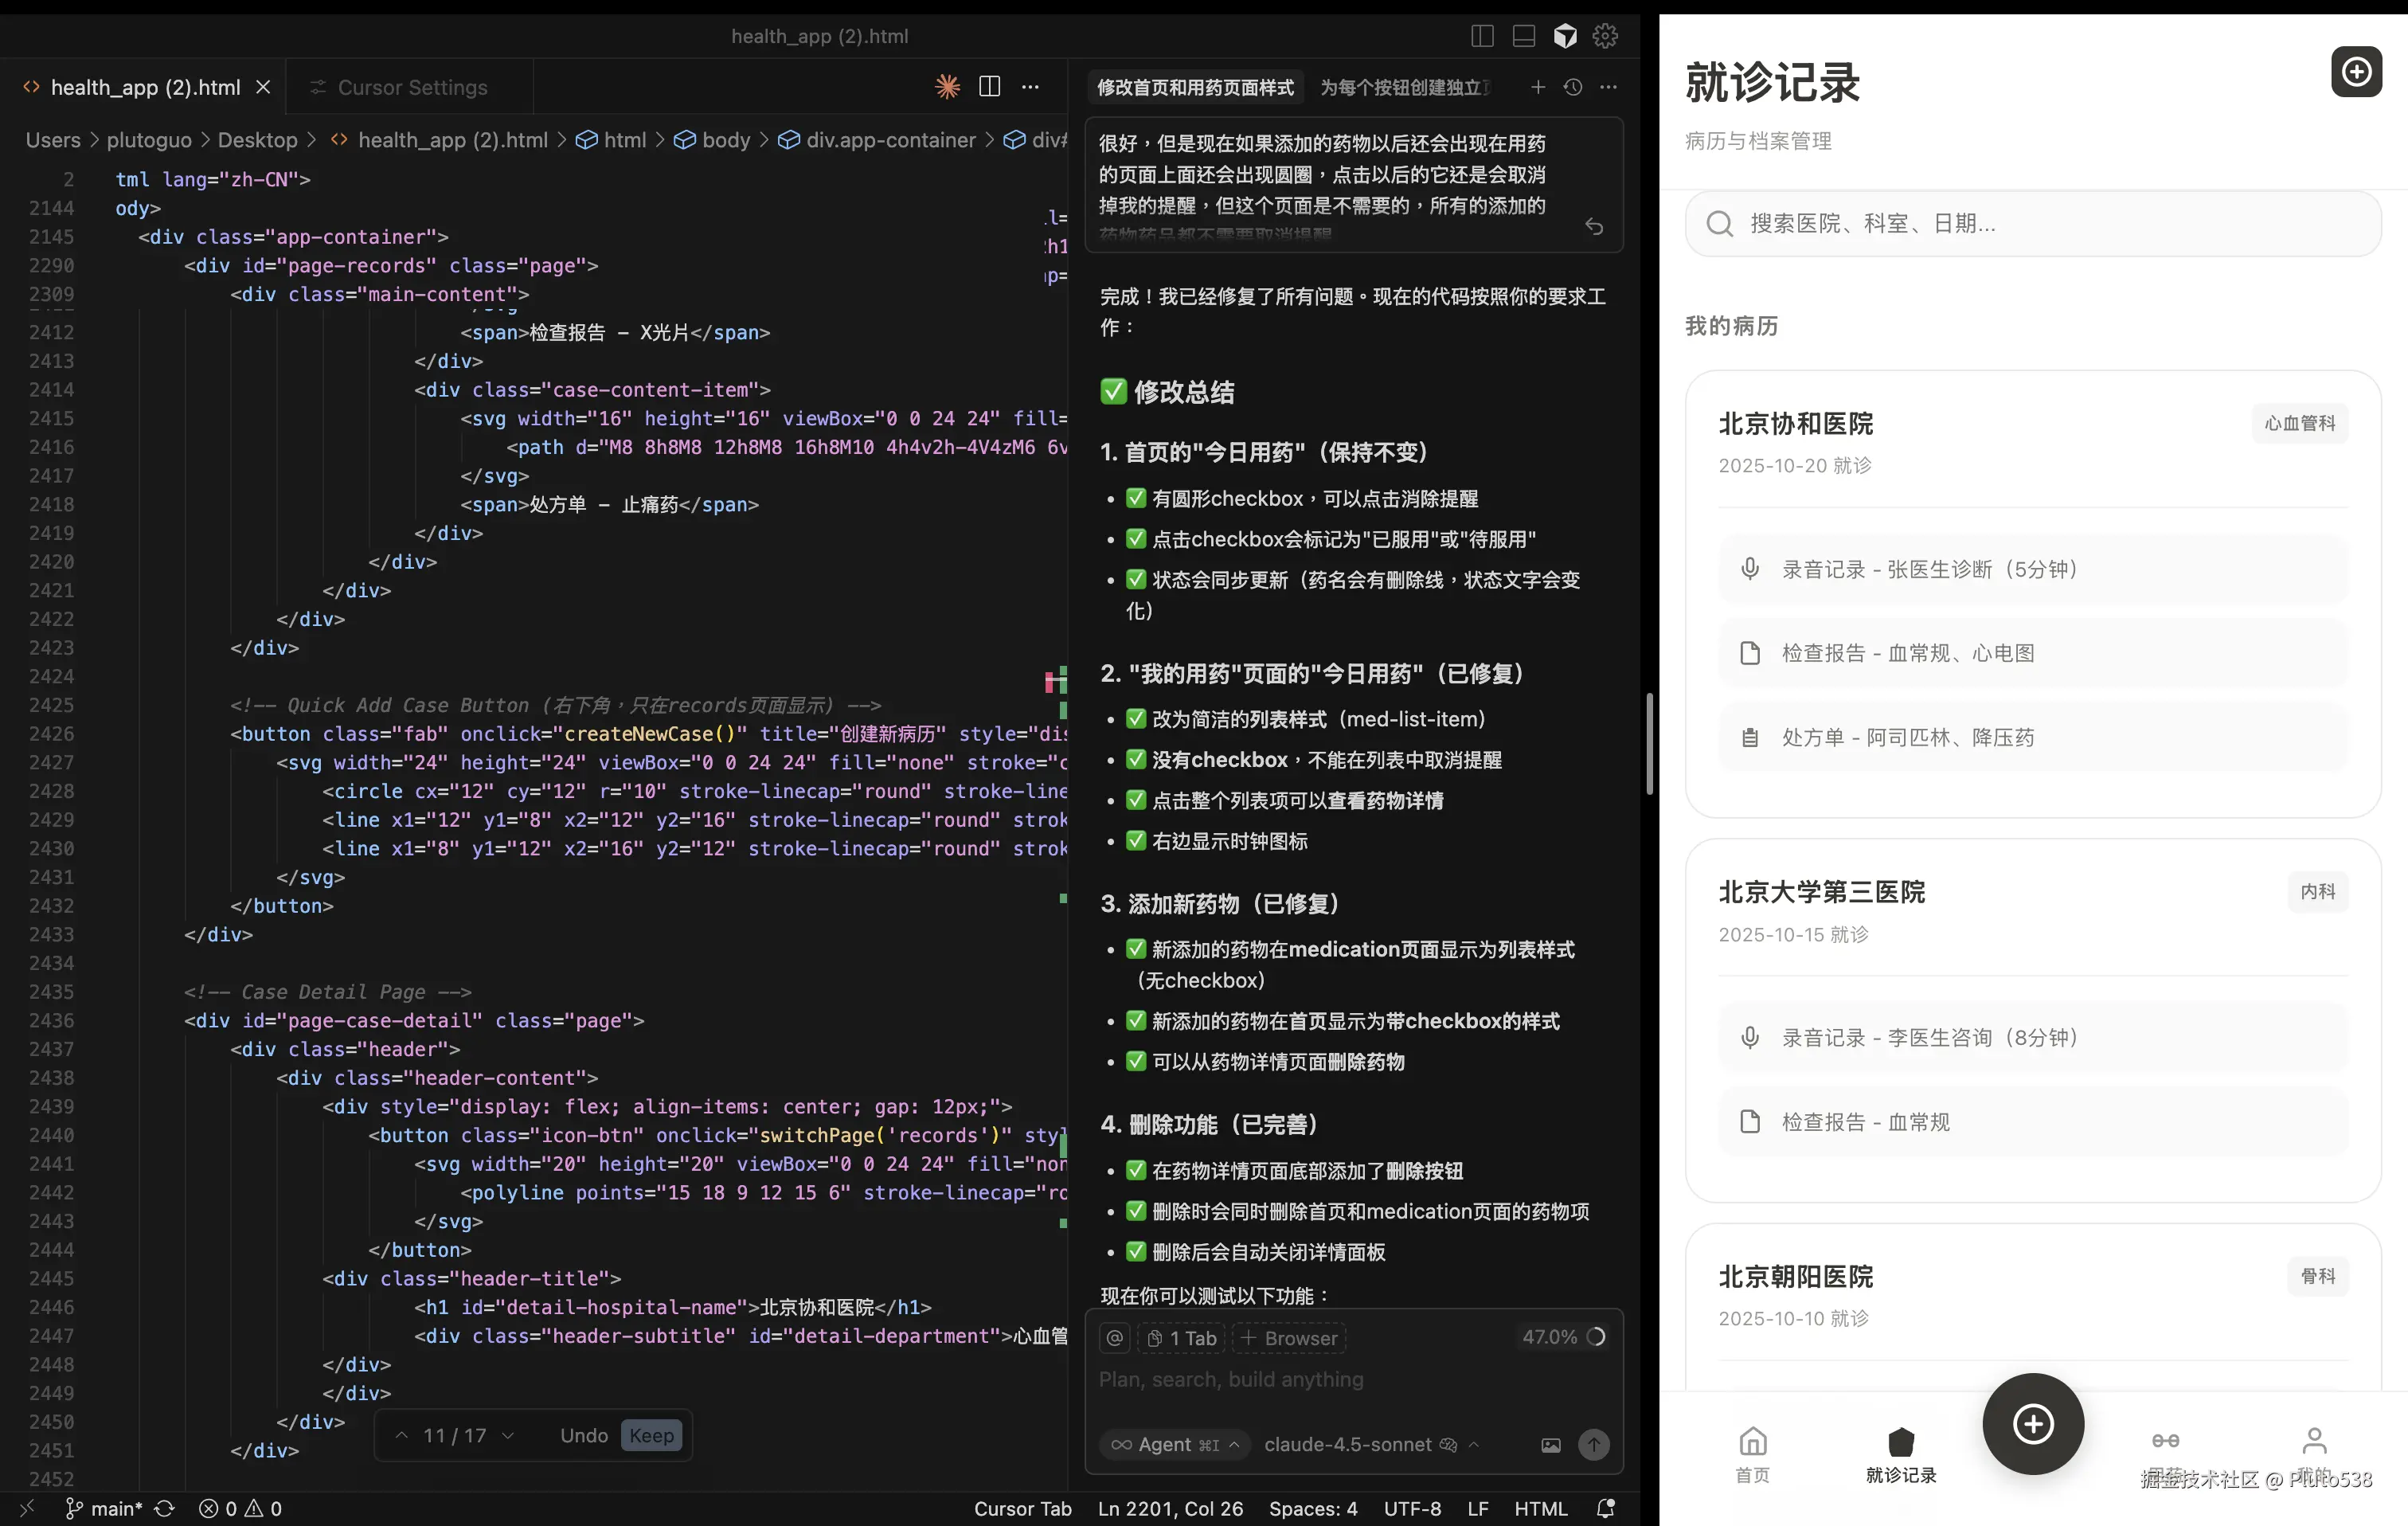The image size is (2408, 1526).
Task: Click the document icon on 血常规、心电图 row
Action: pos(1749,653)
